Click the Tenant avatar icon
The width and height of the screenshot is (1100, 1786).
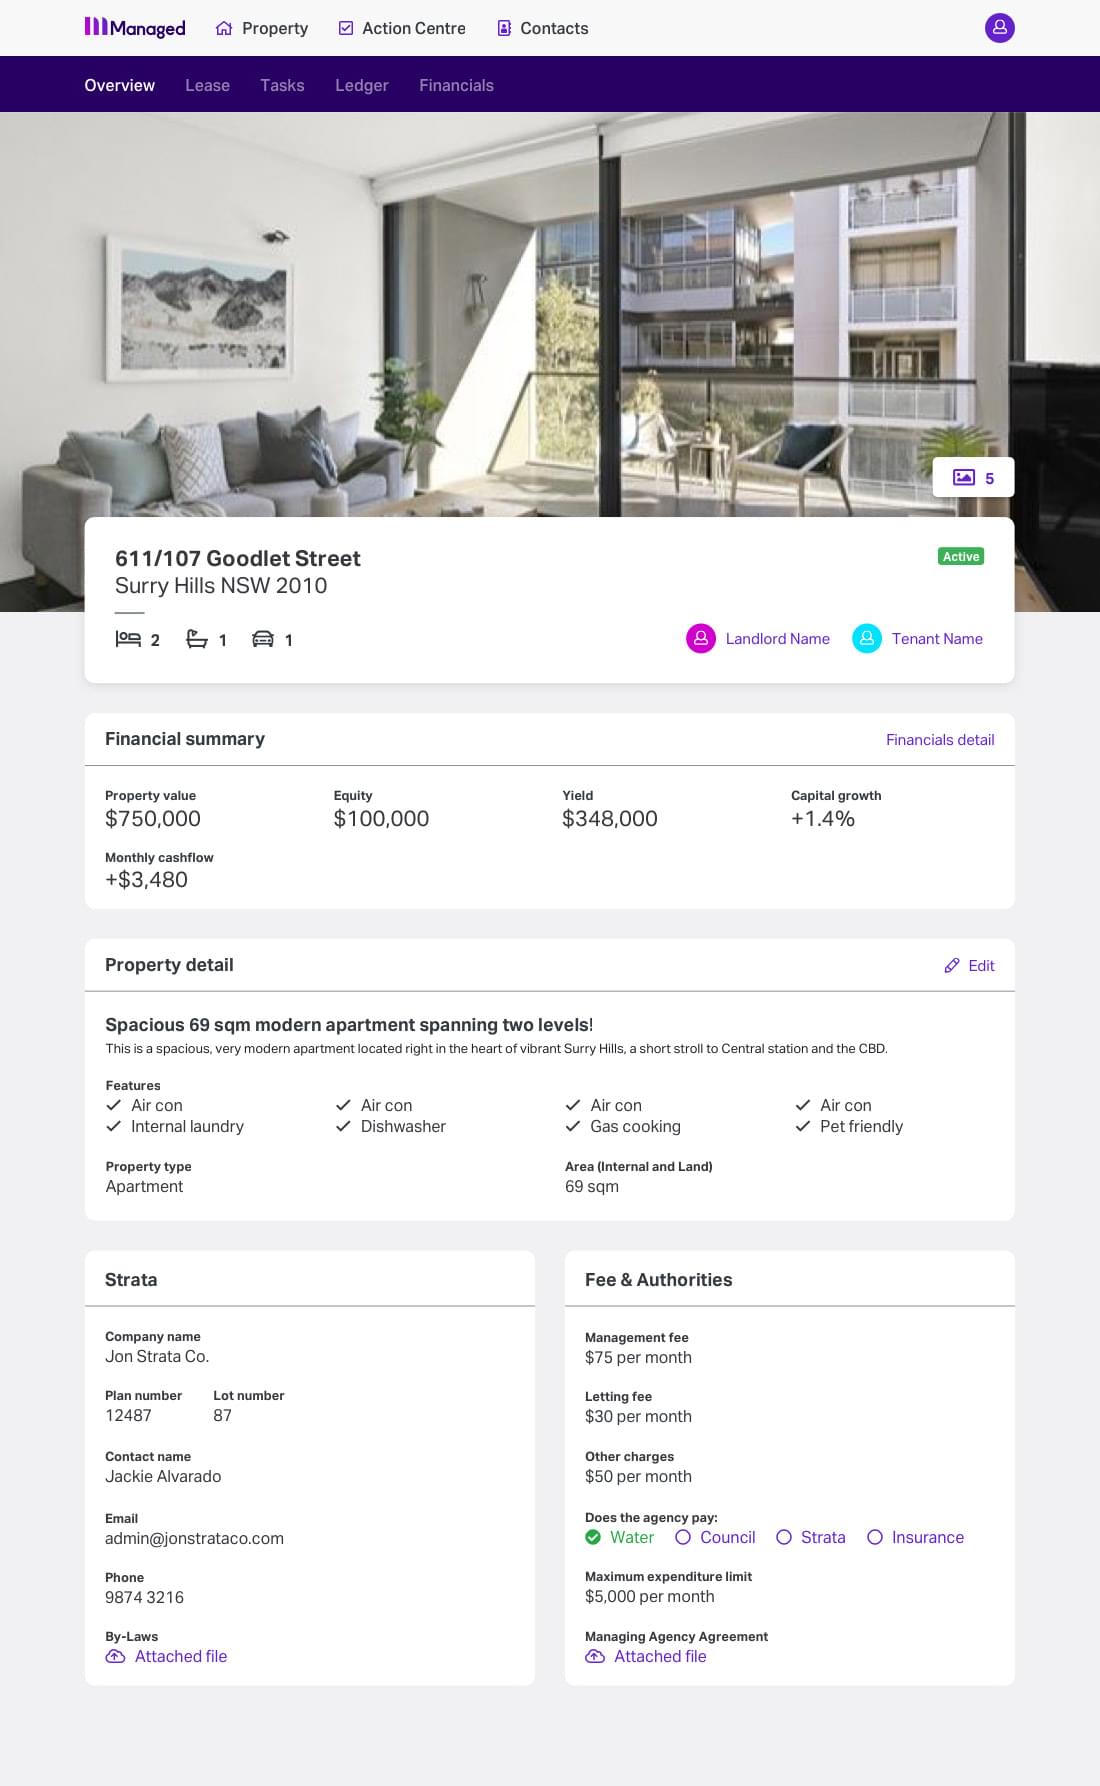click(x=867, y=638)
